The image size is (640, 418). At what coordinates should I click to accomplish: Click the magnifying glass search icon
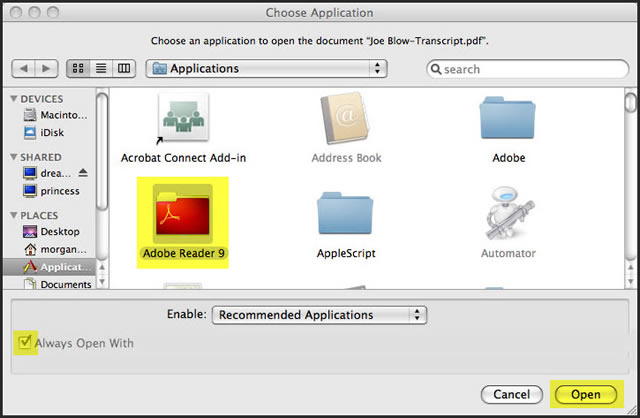(x=436, y=69)
